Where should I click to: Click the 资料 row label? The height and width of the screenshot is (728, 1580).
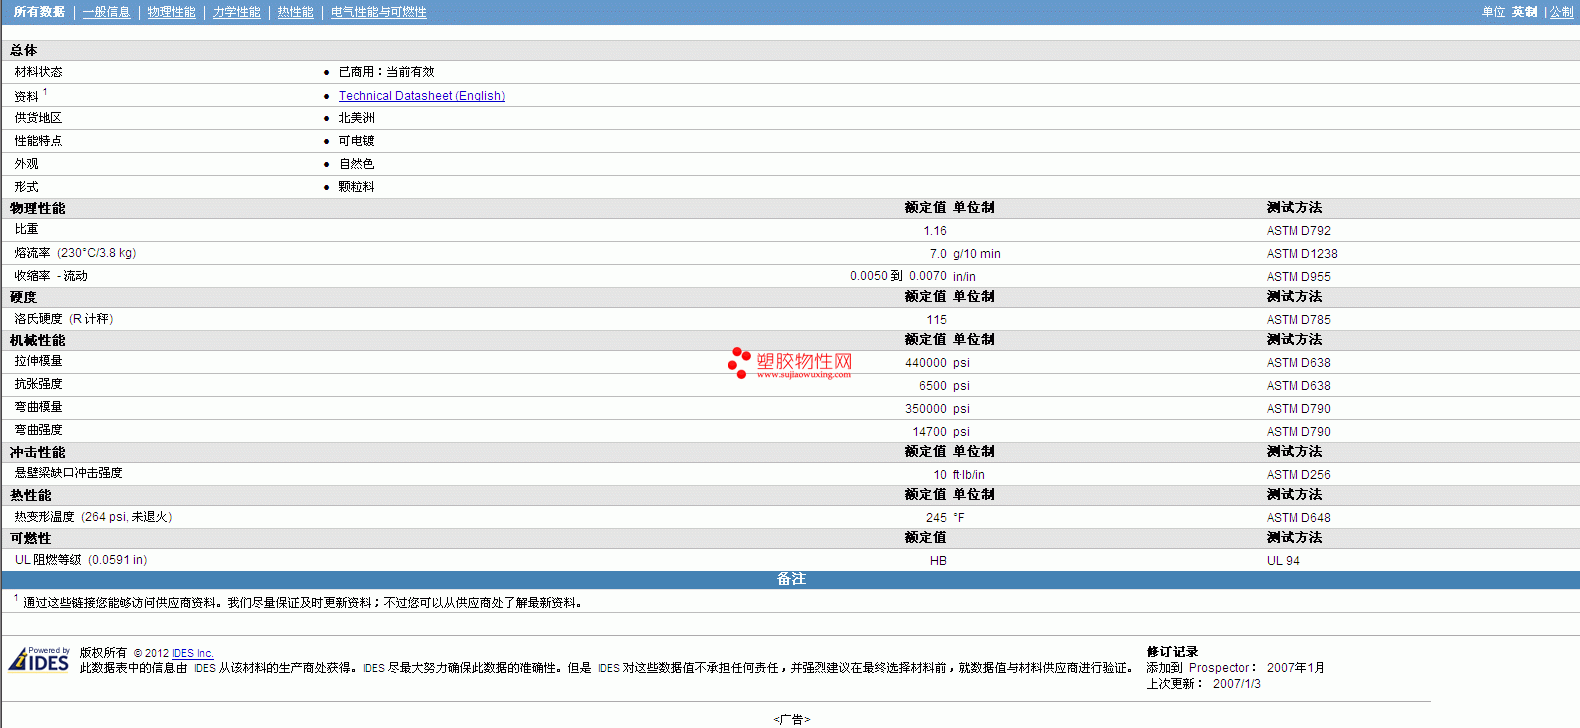(x=27, y=96)
